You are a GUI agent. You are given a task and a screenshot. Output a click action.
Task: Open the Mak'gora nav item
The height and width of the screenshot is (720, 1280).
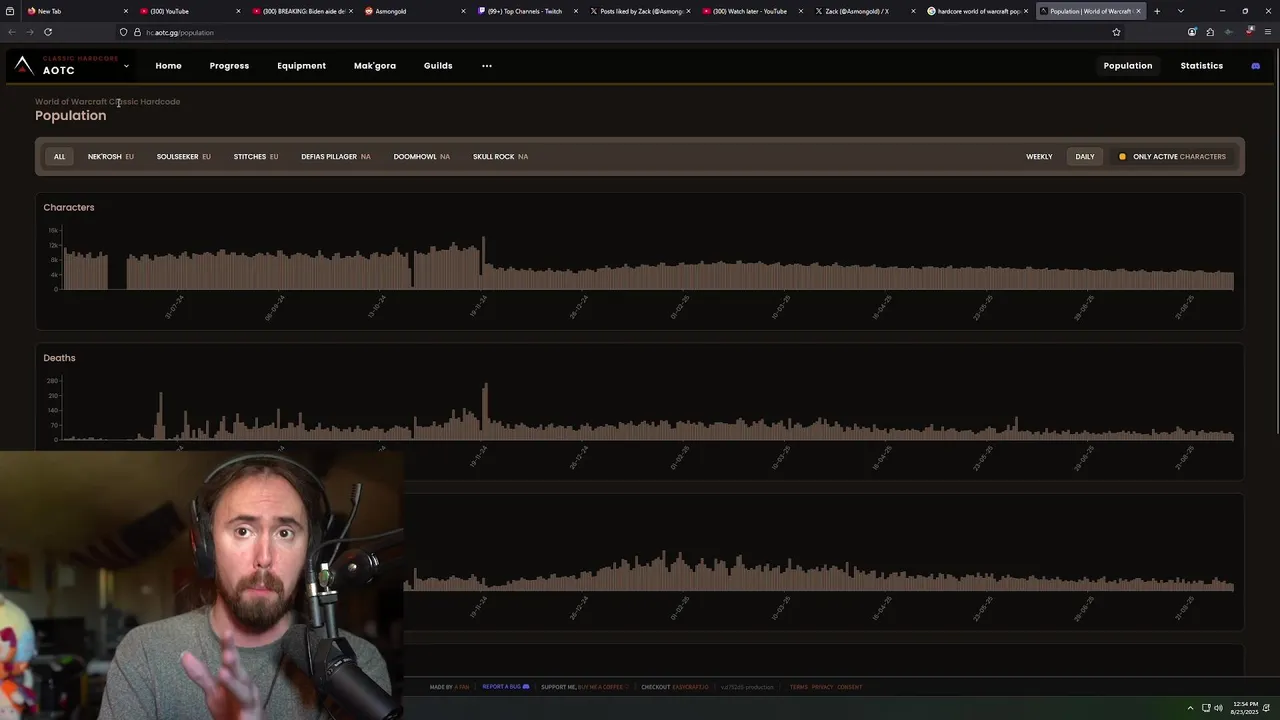tap(375, 66)
